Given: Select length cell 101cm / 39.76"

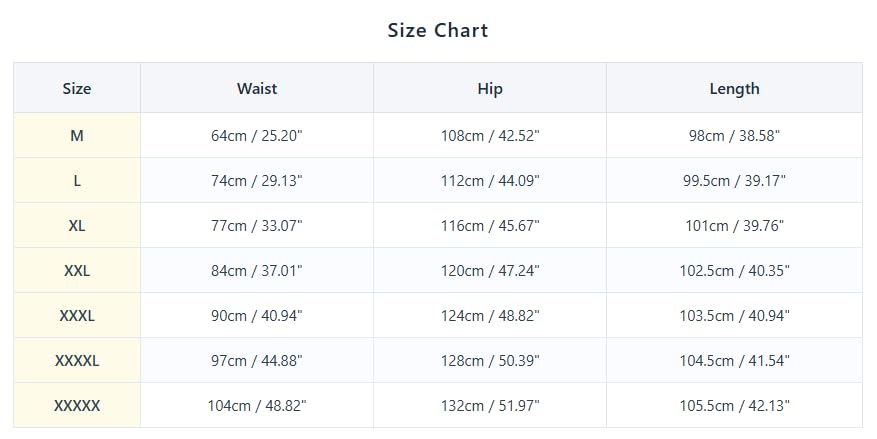Looking at the screenshot, I should [x=734, y=225].
